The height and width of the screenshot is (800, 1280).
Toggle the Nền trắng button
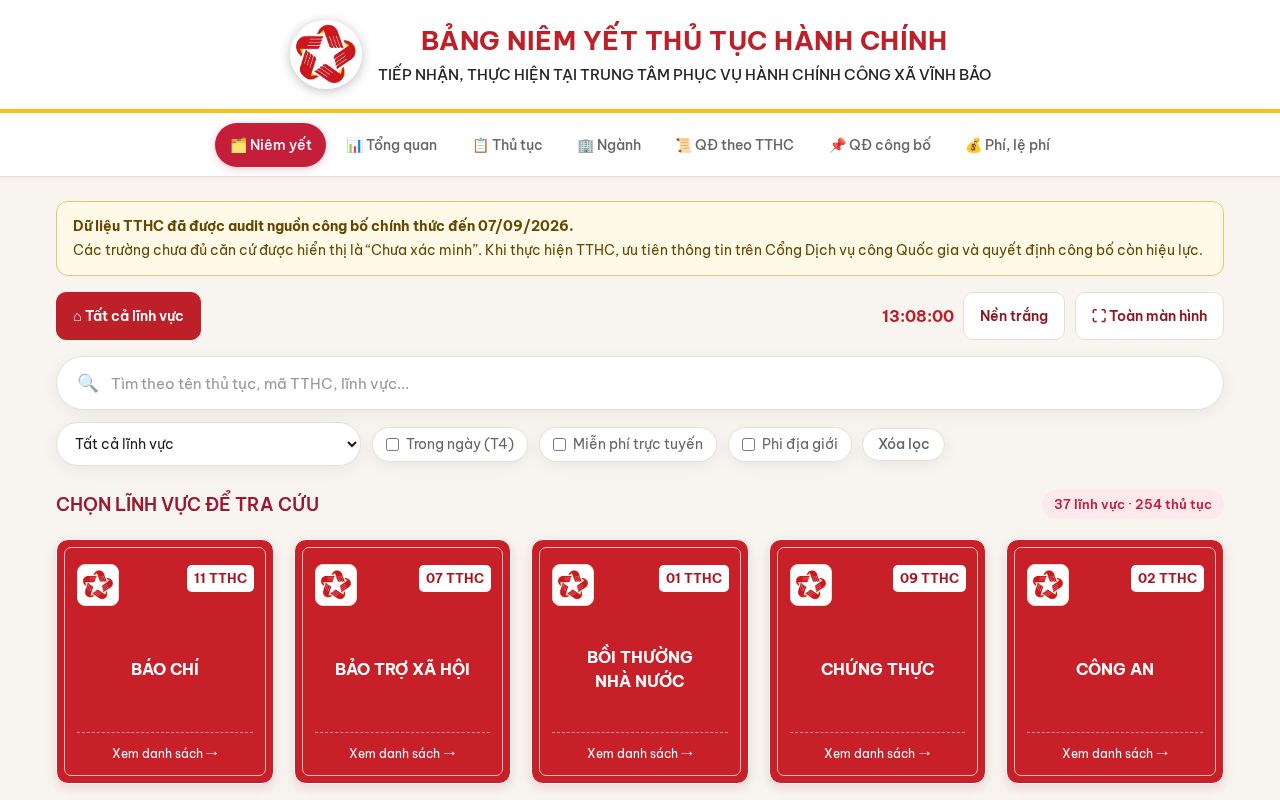click(x=1014, y=316)
